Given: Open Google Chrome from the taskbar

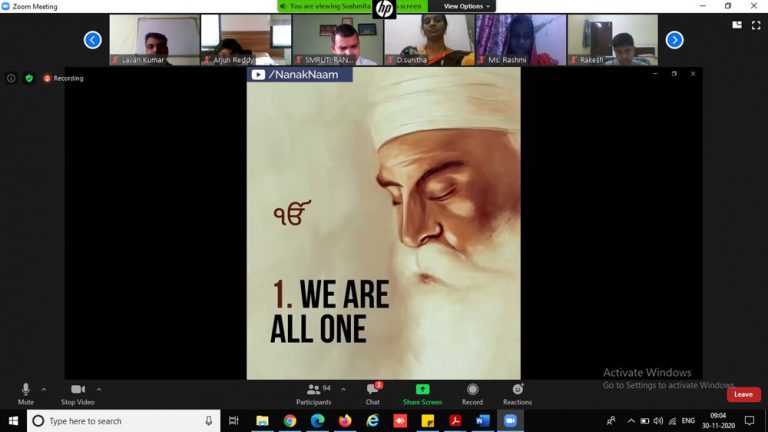Looking at the screenshot, I should pyautogui.click(x=290, y=421).
